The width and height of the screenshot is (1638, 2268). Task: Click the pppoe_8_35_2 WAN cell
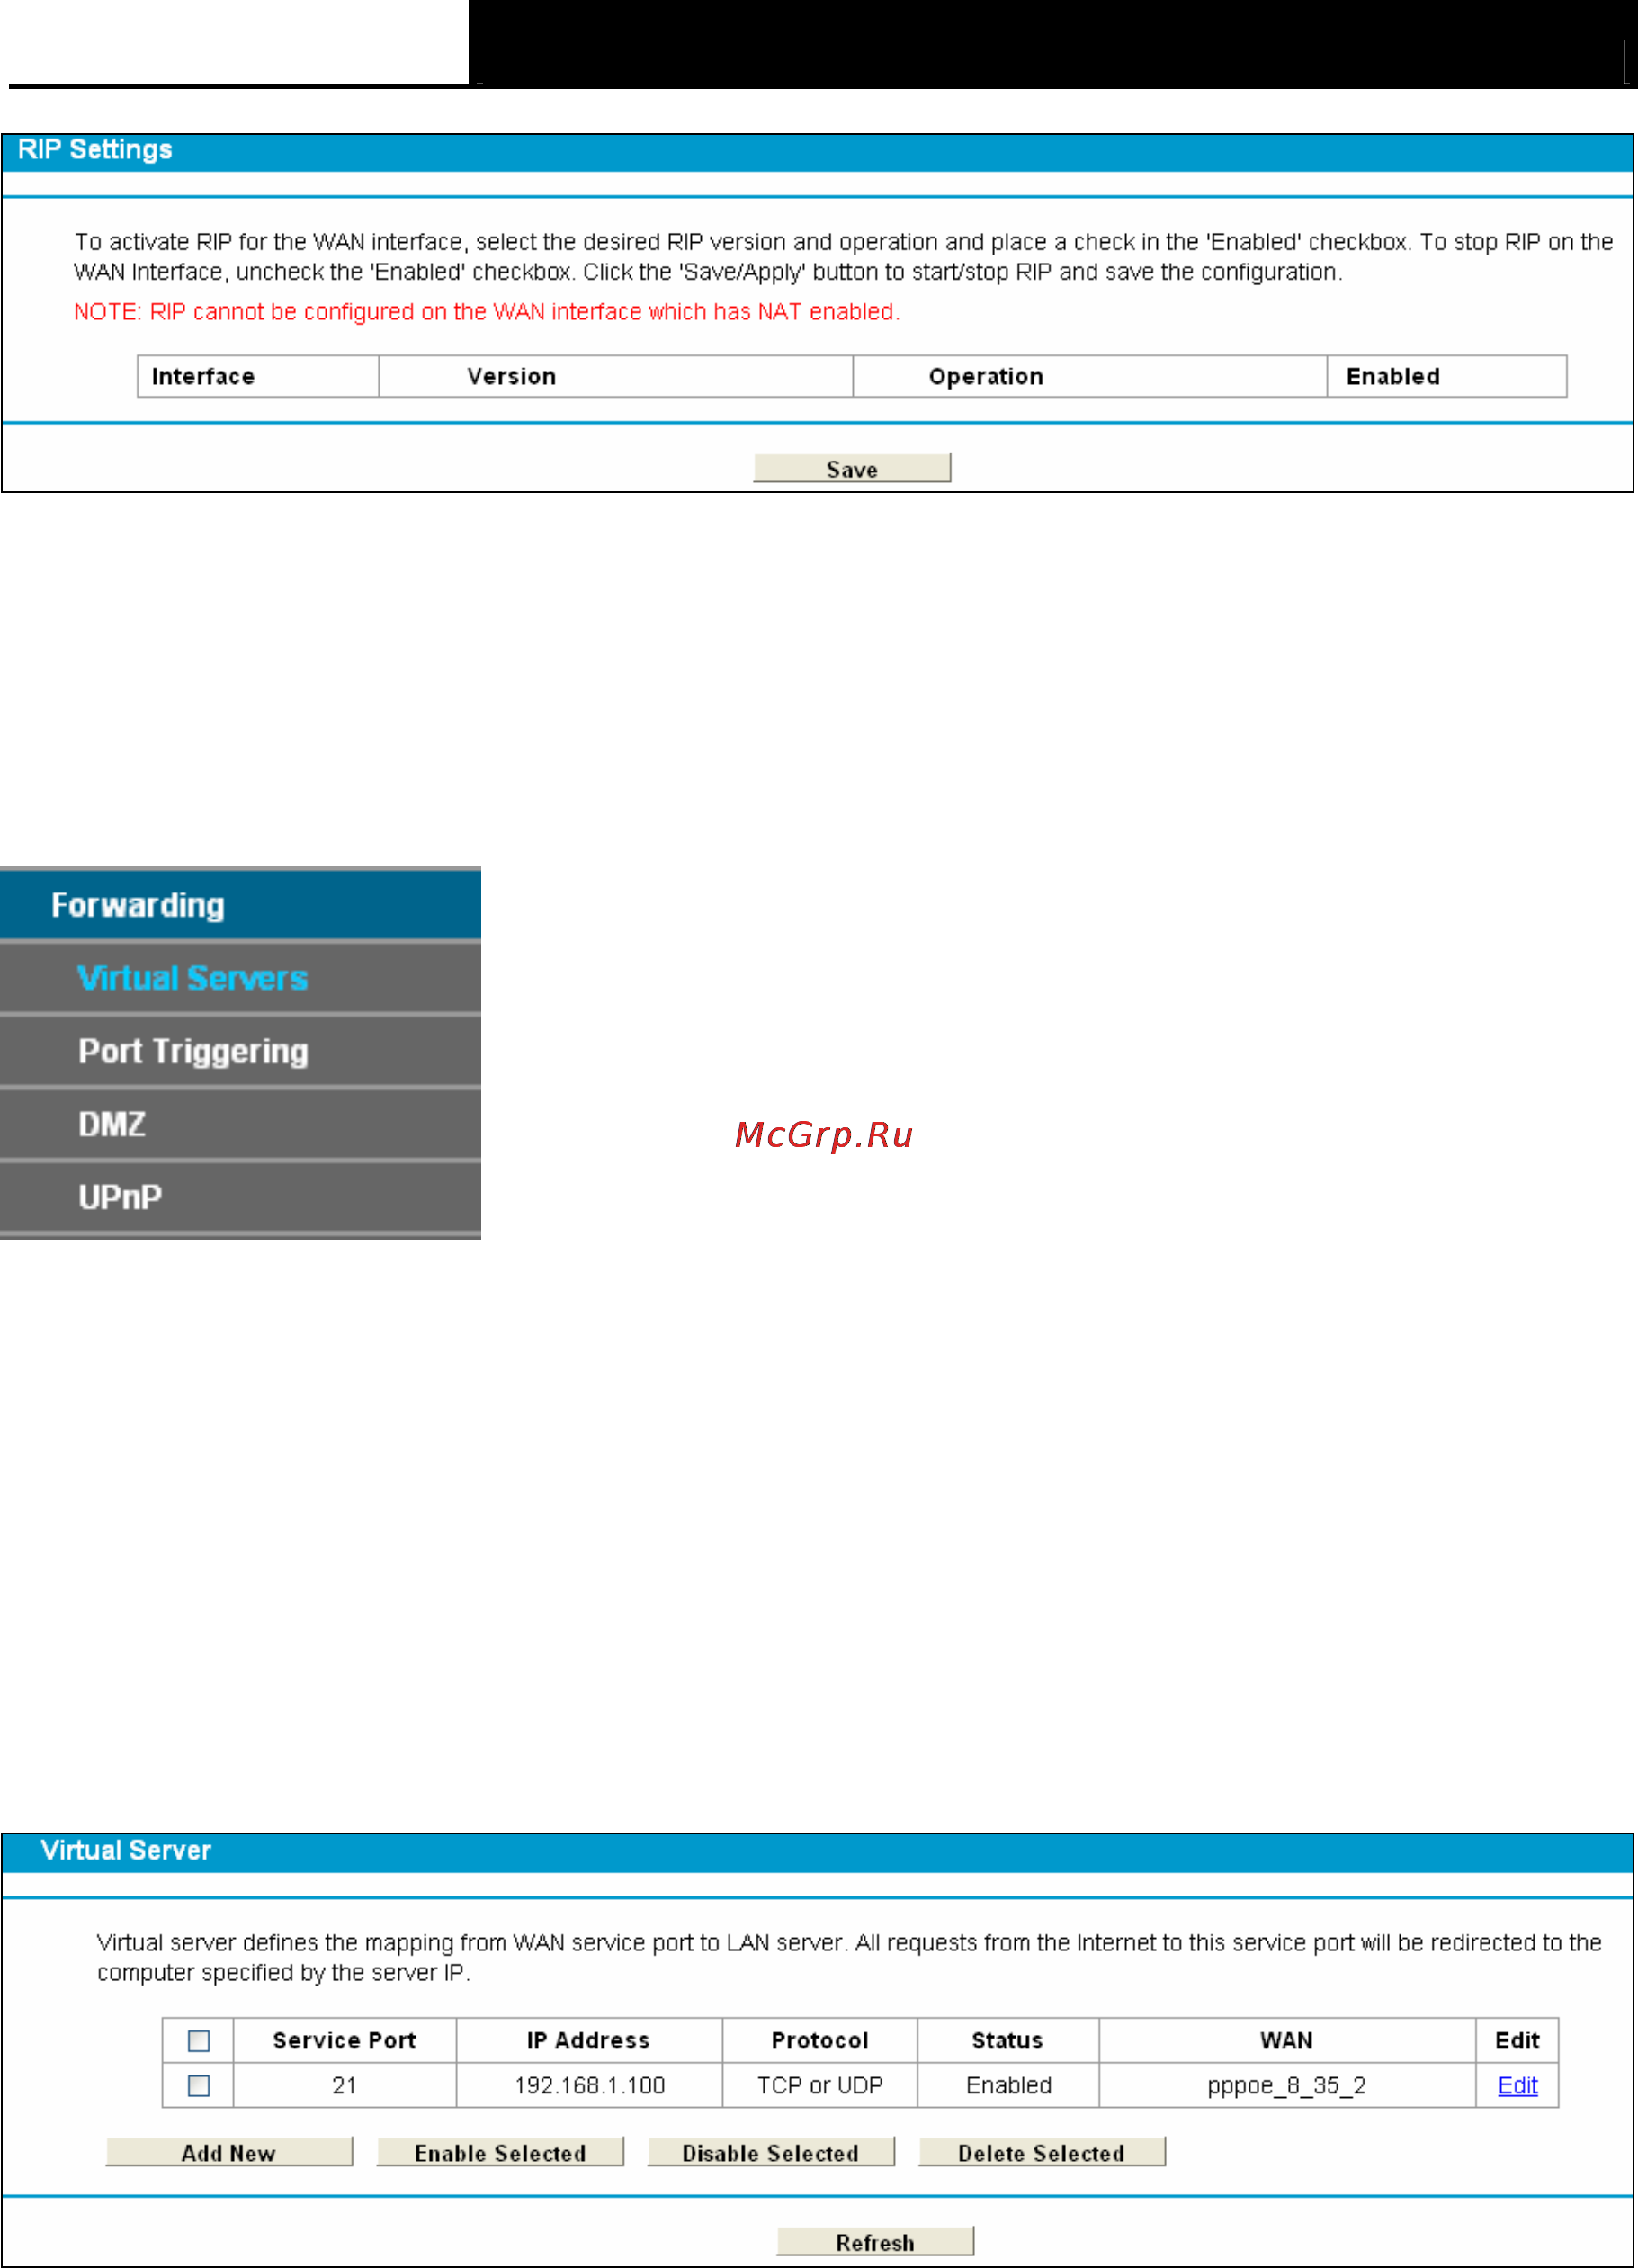click(x=1287, y=2086)
